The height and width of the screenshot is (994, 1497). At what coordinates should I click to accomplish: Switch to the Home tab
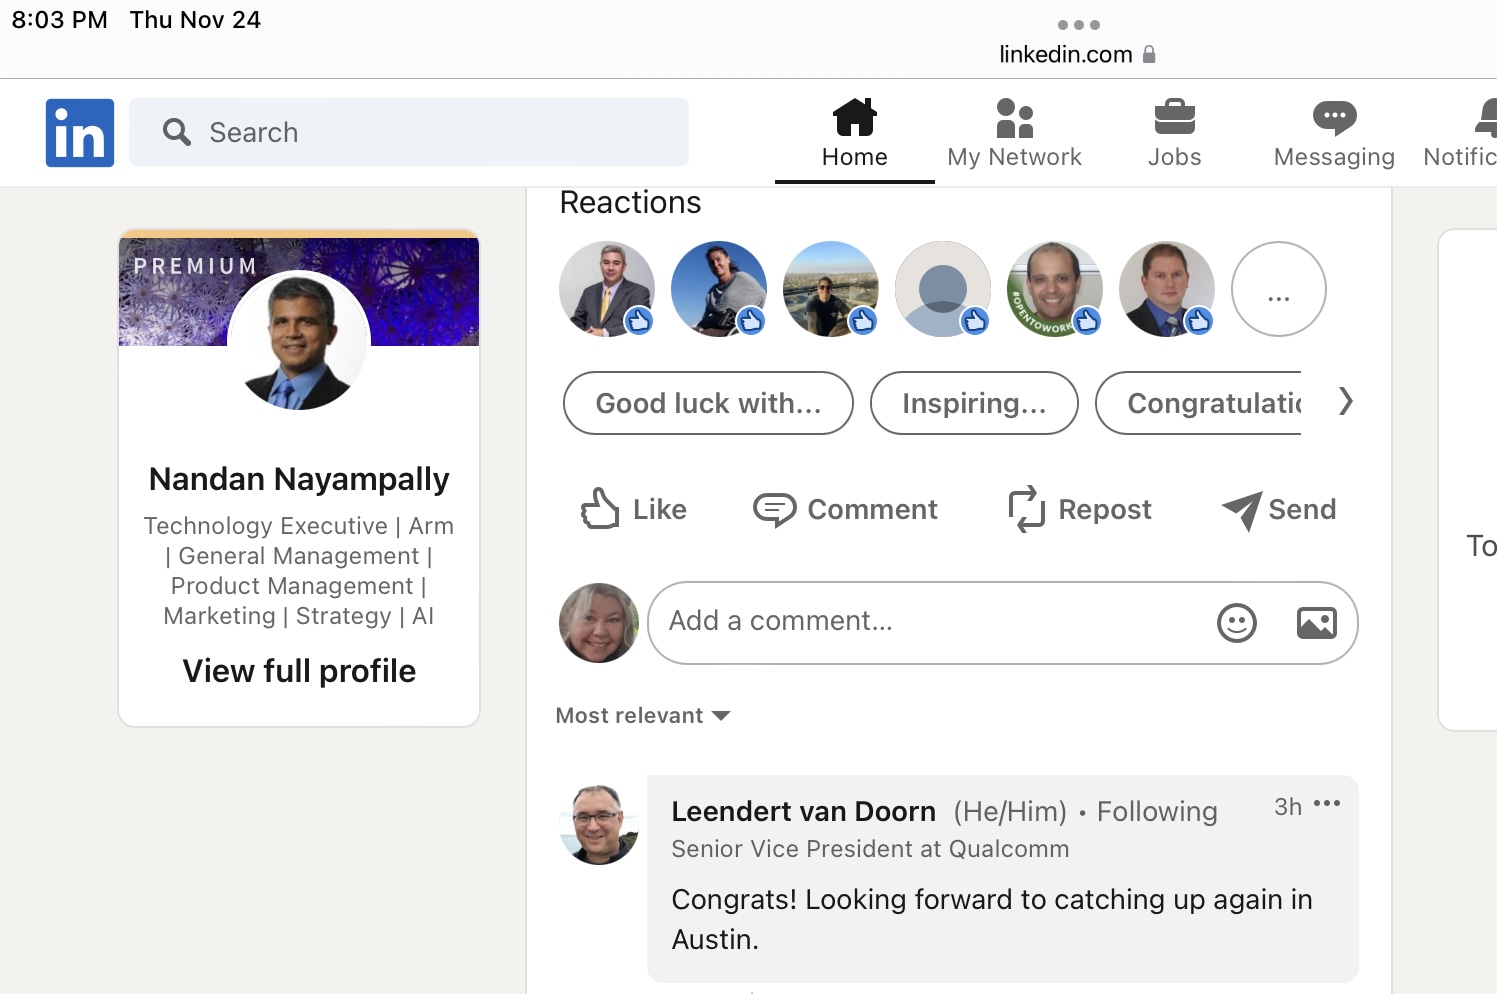[854, 133]
